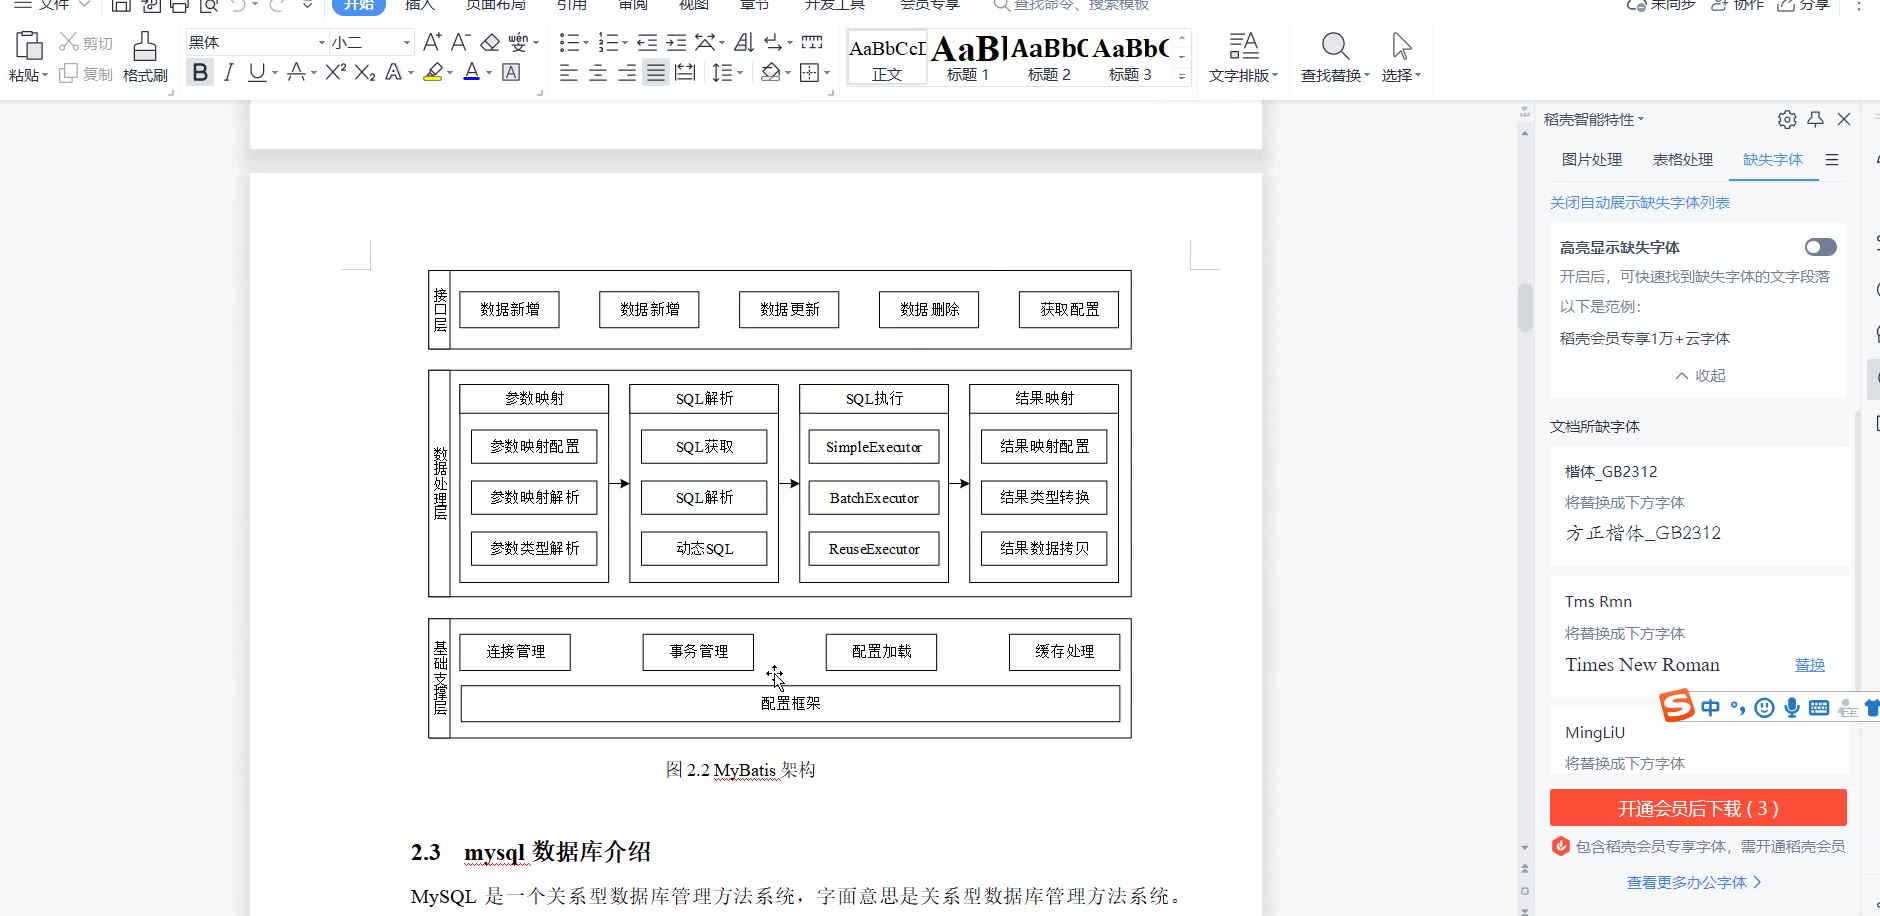Select the 缺失字体 panel tab

tap(1773, 160)
